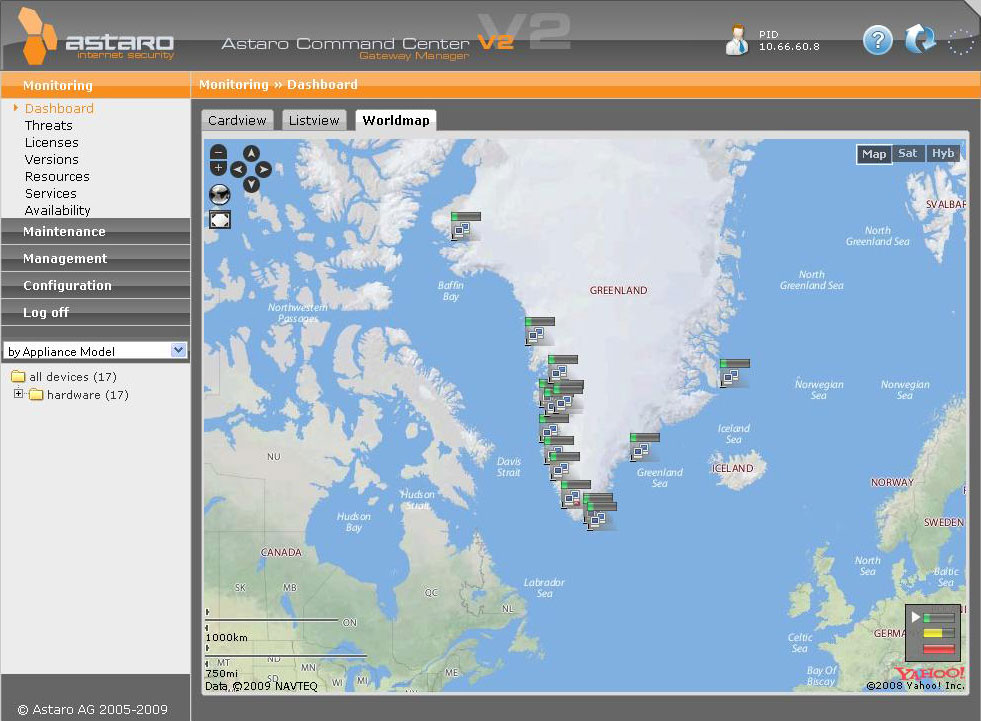This screenshot has height=721, width=981.
Task: Open the blue help question mark
Action: [877, 41]
